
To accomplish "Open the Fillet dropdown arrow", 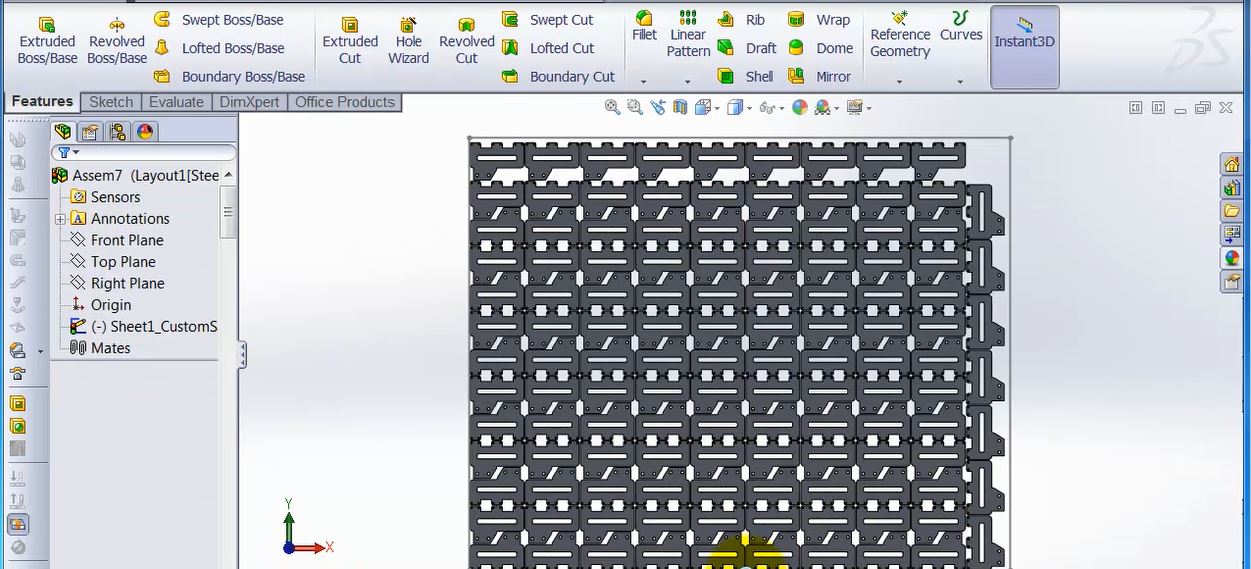I will (x=644, y=82).
